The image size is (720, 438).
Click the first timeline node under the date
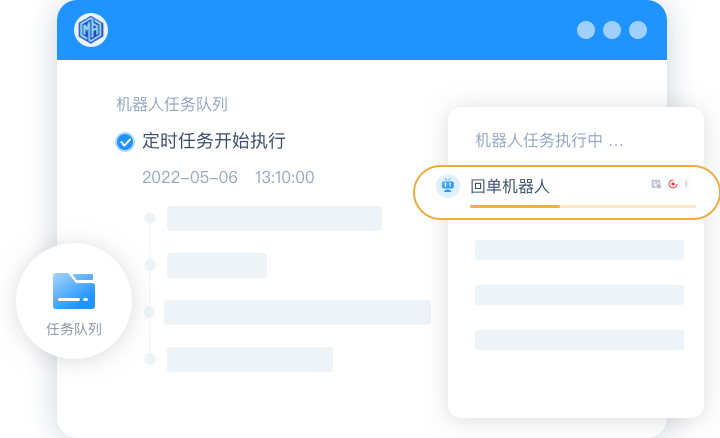coord(150,218)
